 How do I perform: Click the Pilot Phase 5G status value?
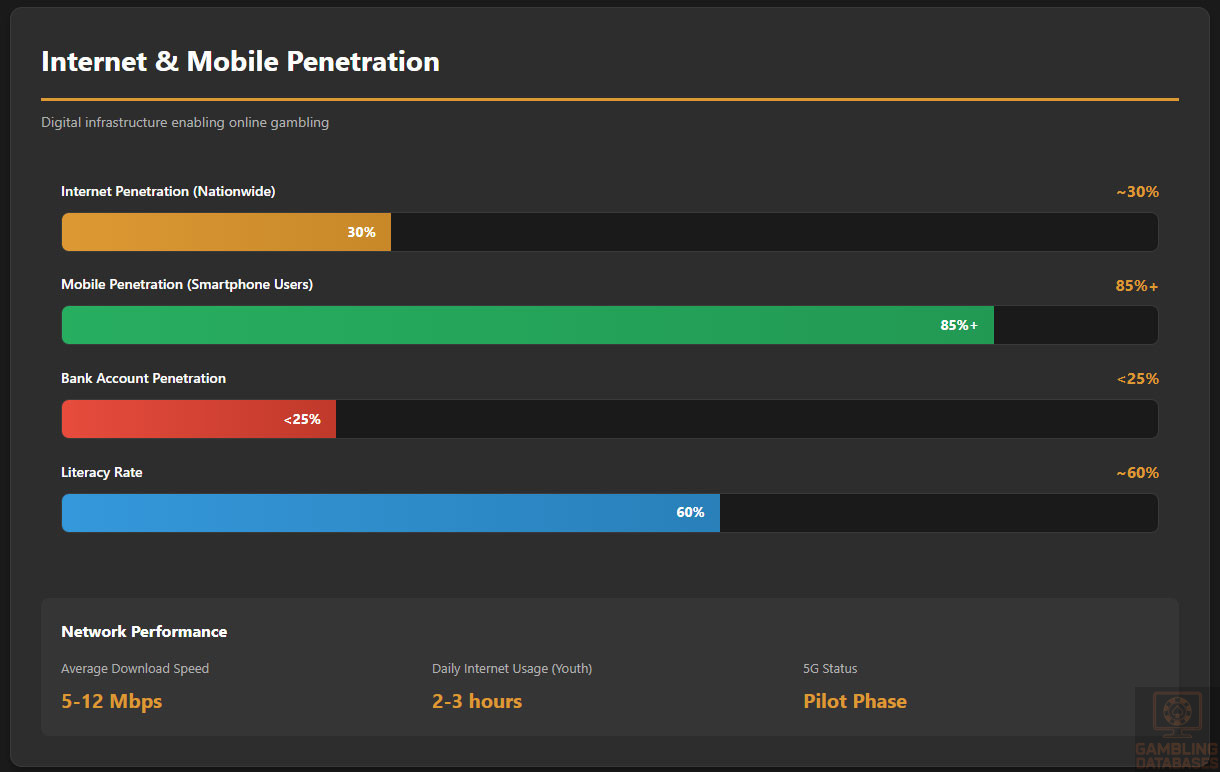point(855,701)
